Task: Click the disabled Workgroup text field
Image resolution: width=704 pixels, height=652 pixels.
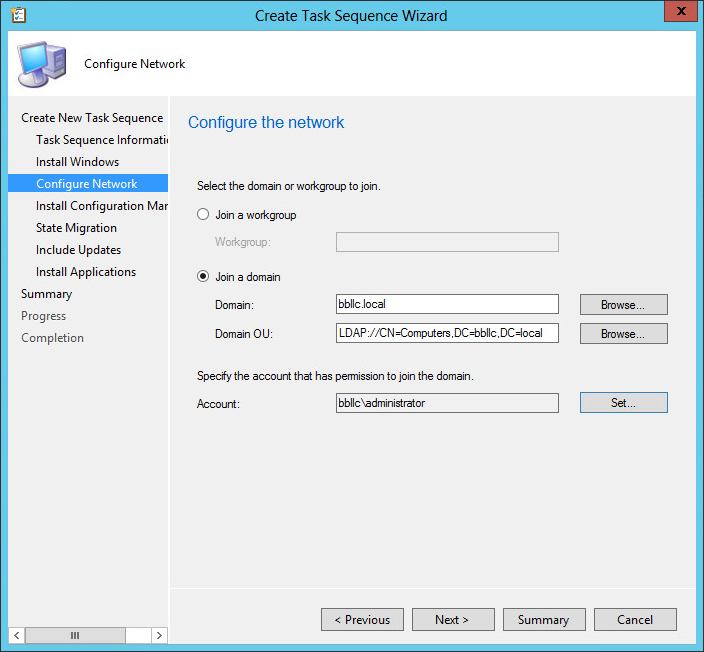Action: pos(447,242)
